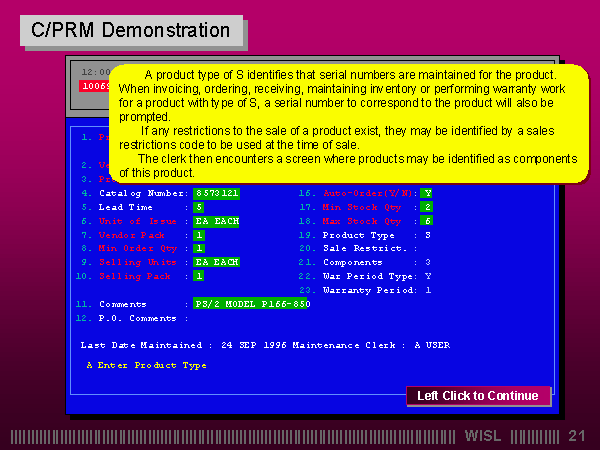The height and width of the screenshot is (450, 600).
Task: Toggle the War Period Type Y value
Action: [427, 276]
